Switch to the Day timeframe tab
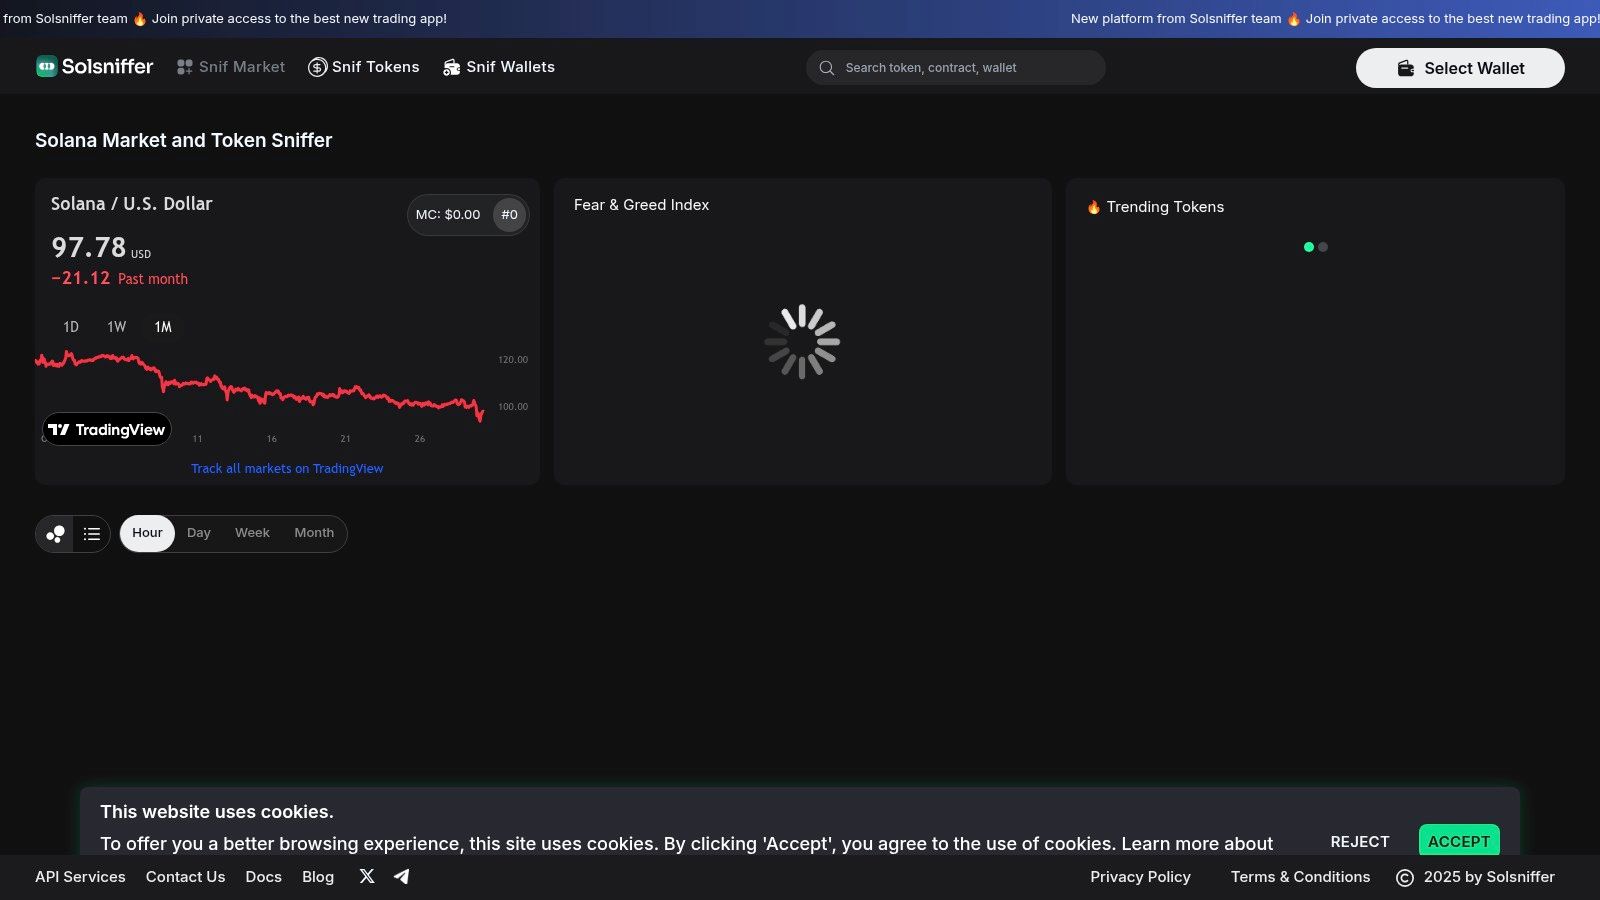The image size is (1600, 900). point(199,533)
